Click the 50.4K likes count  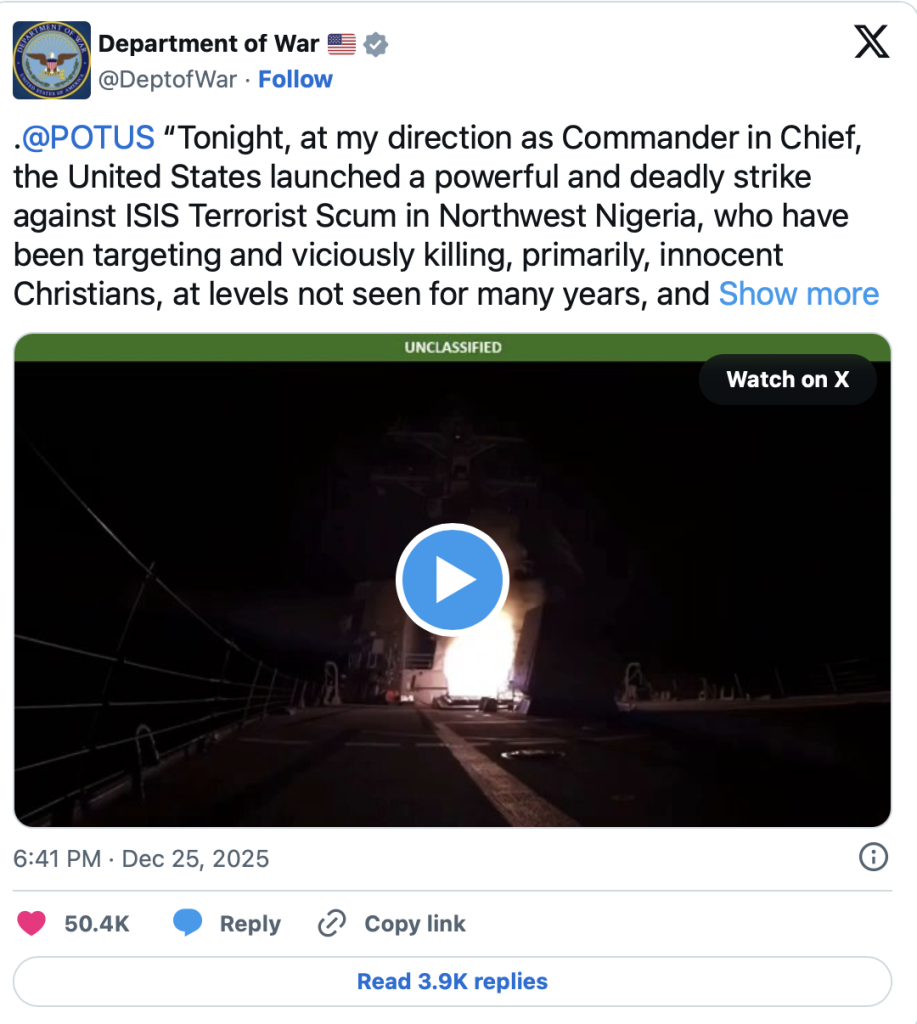point(97,923)
